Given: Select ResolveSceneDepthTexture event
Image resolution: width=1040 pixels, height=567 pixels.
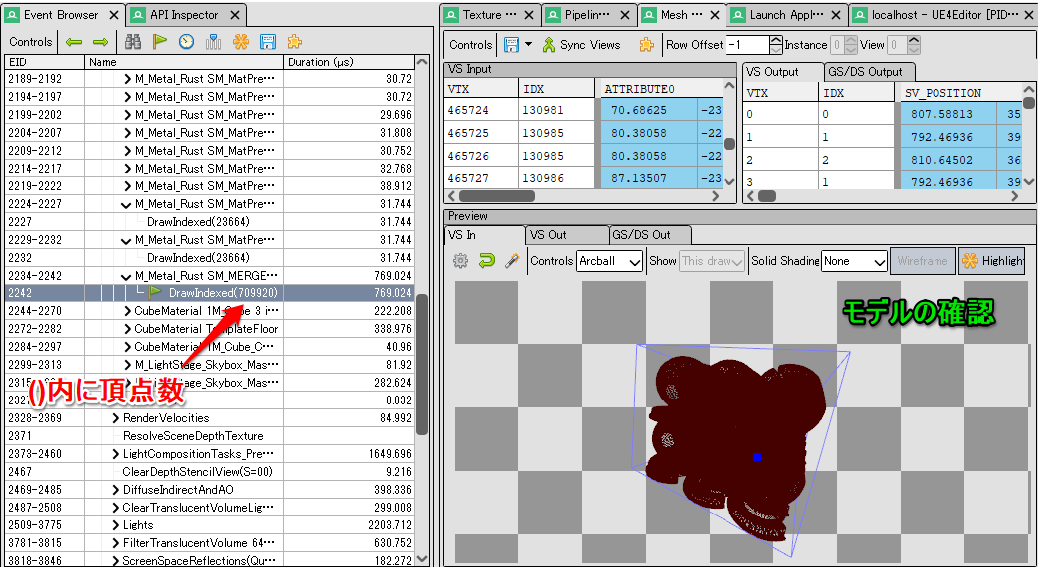Looking at the screenshot, I should (x=210, y=436).
